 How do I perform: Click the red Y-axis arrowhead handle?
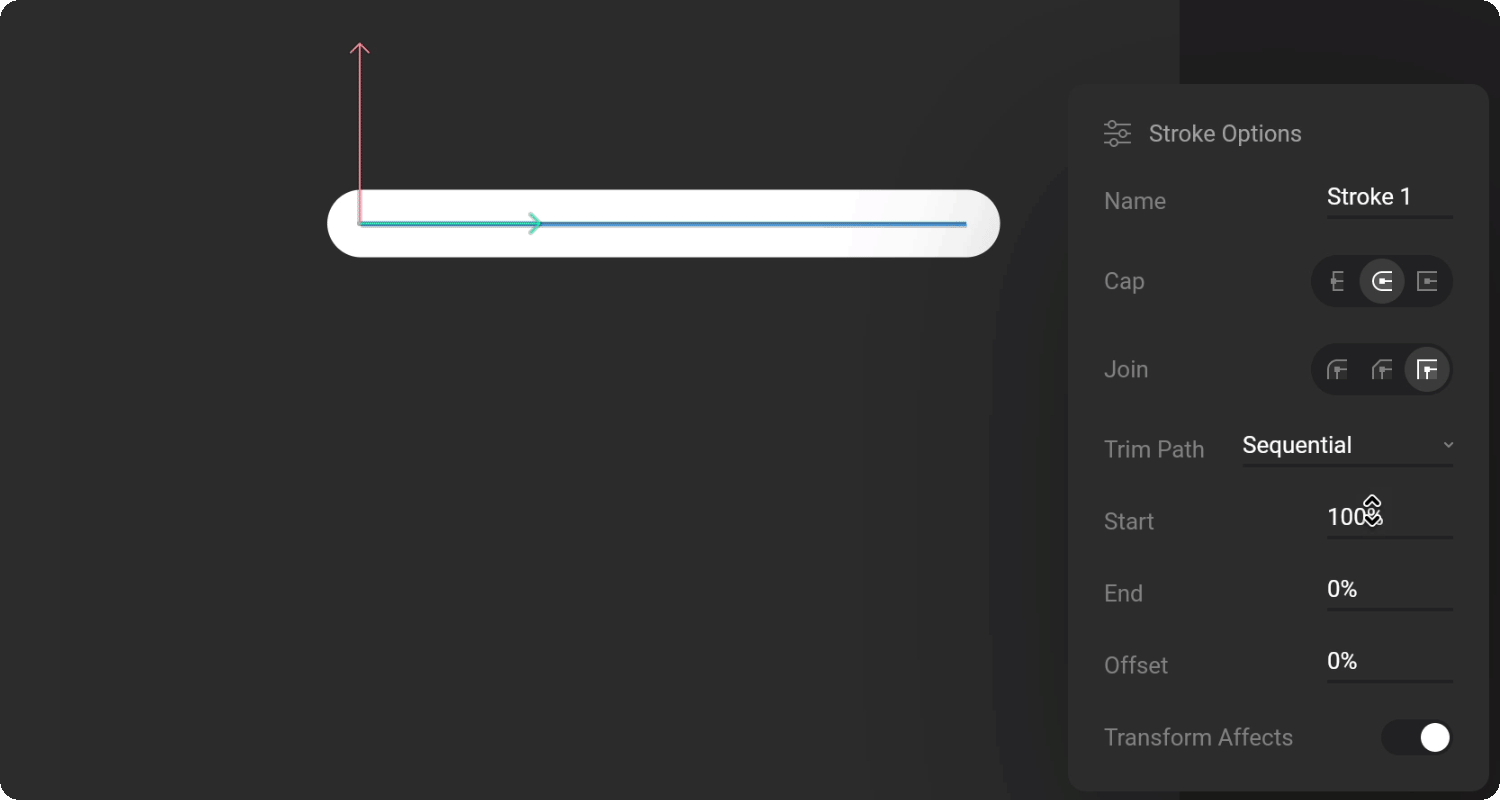[x=360, y=48]
